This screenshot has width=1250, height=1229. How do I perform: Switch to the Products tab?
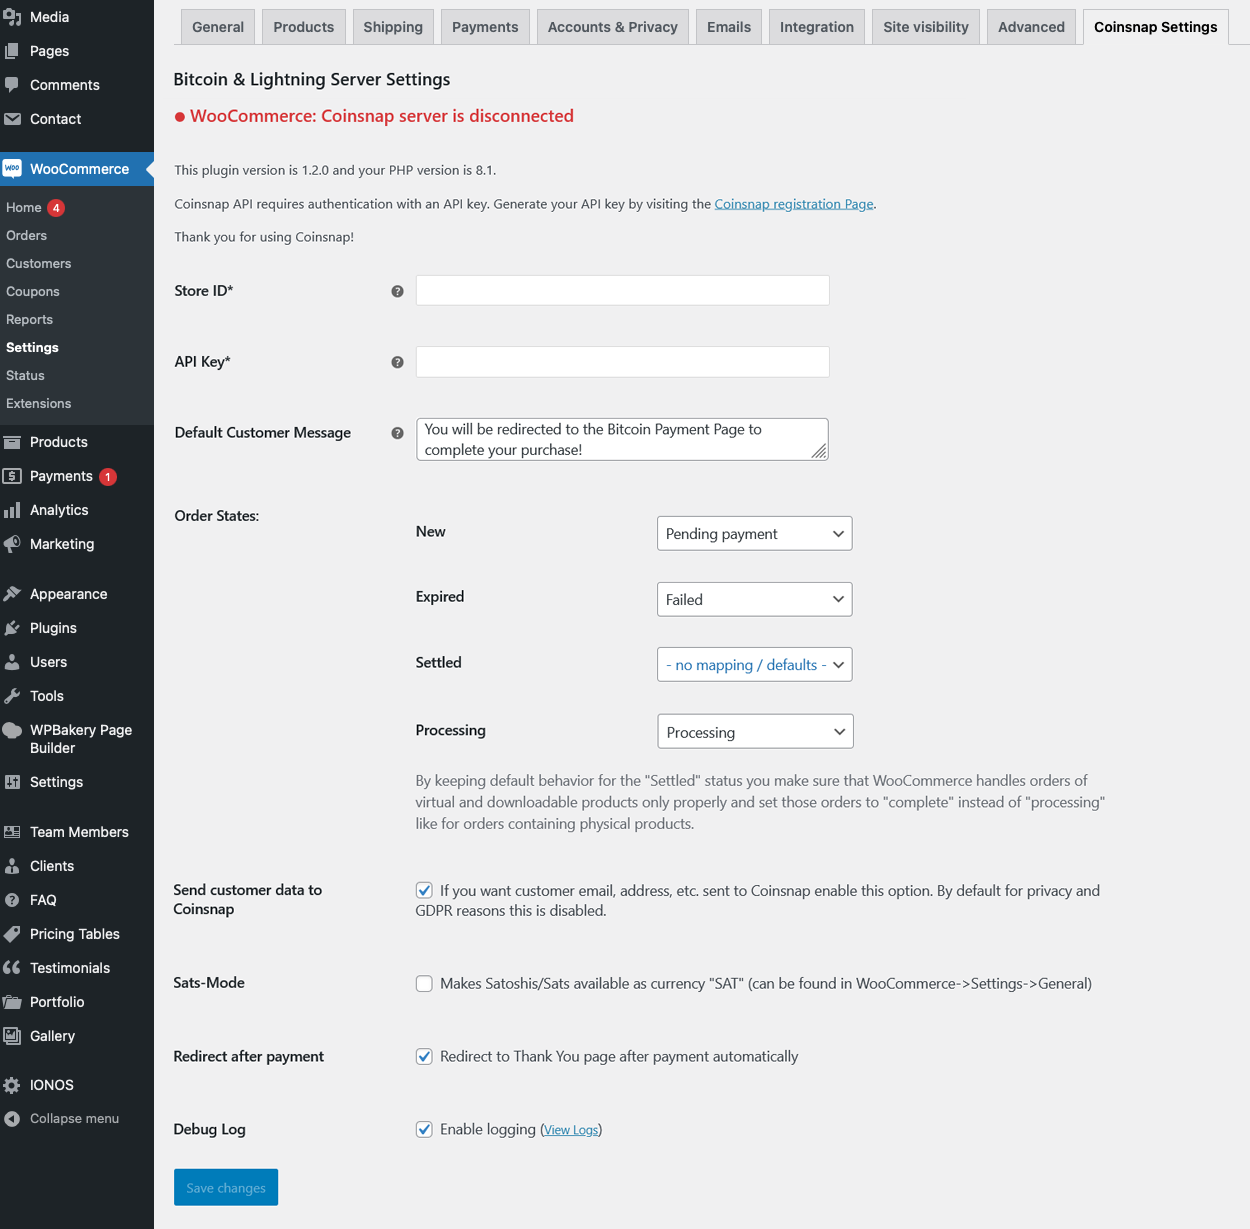pyautogui.click(x=304, y=27)
